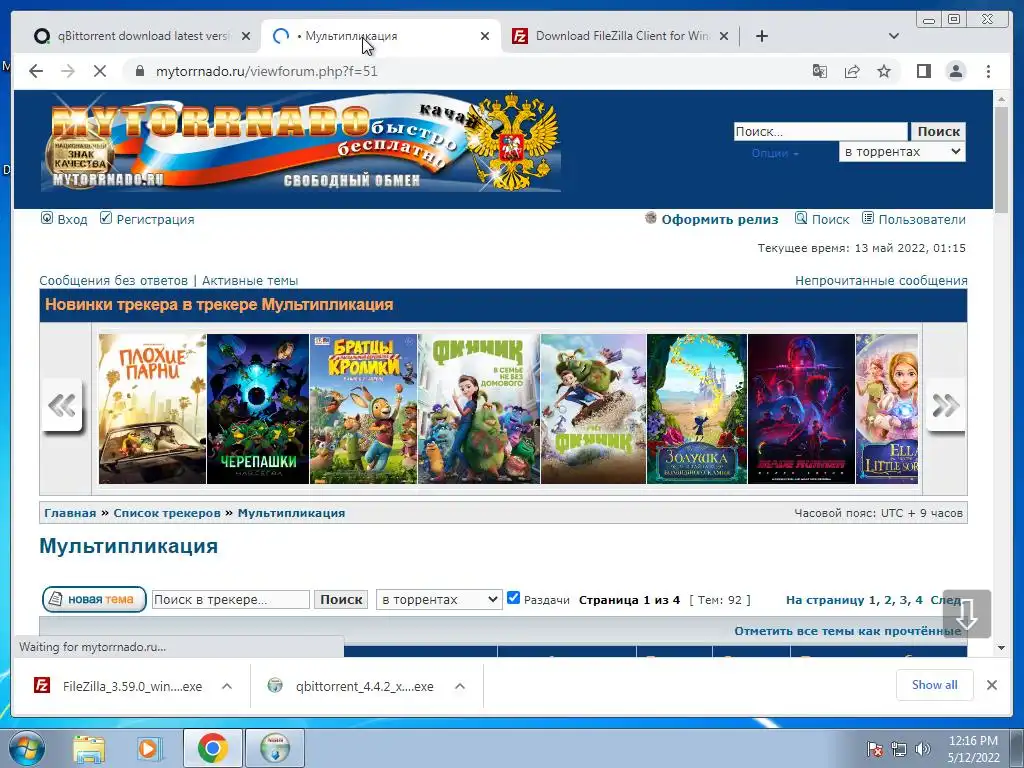Open the Chrome profile avatar
The height and width of the screenshot is (768, 1024).
(x=955, y=71)
